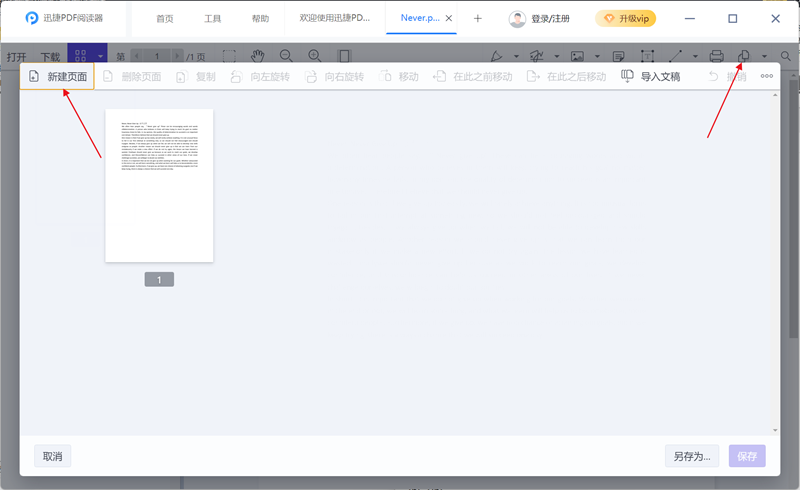
Task: Click the 升级vip upgrade button
Action: coord(626,19)
